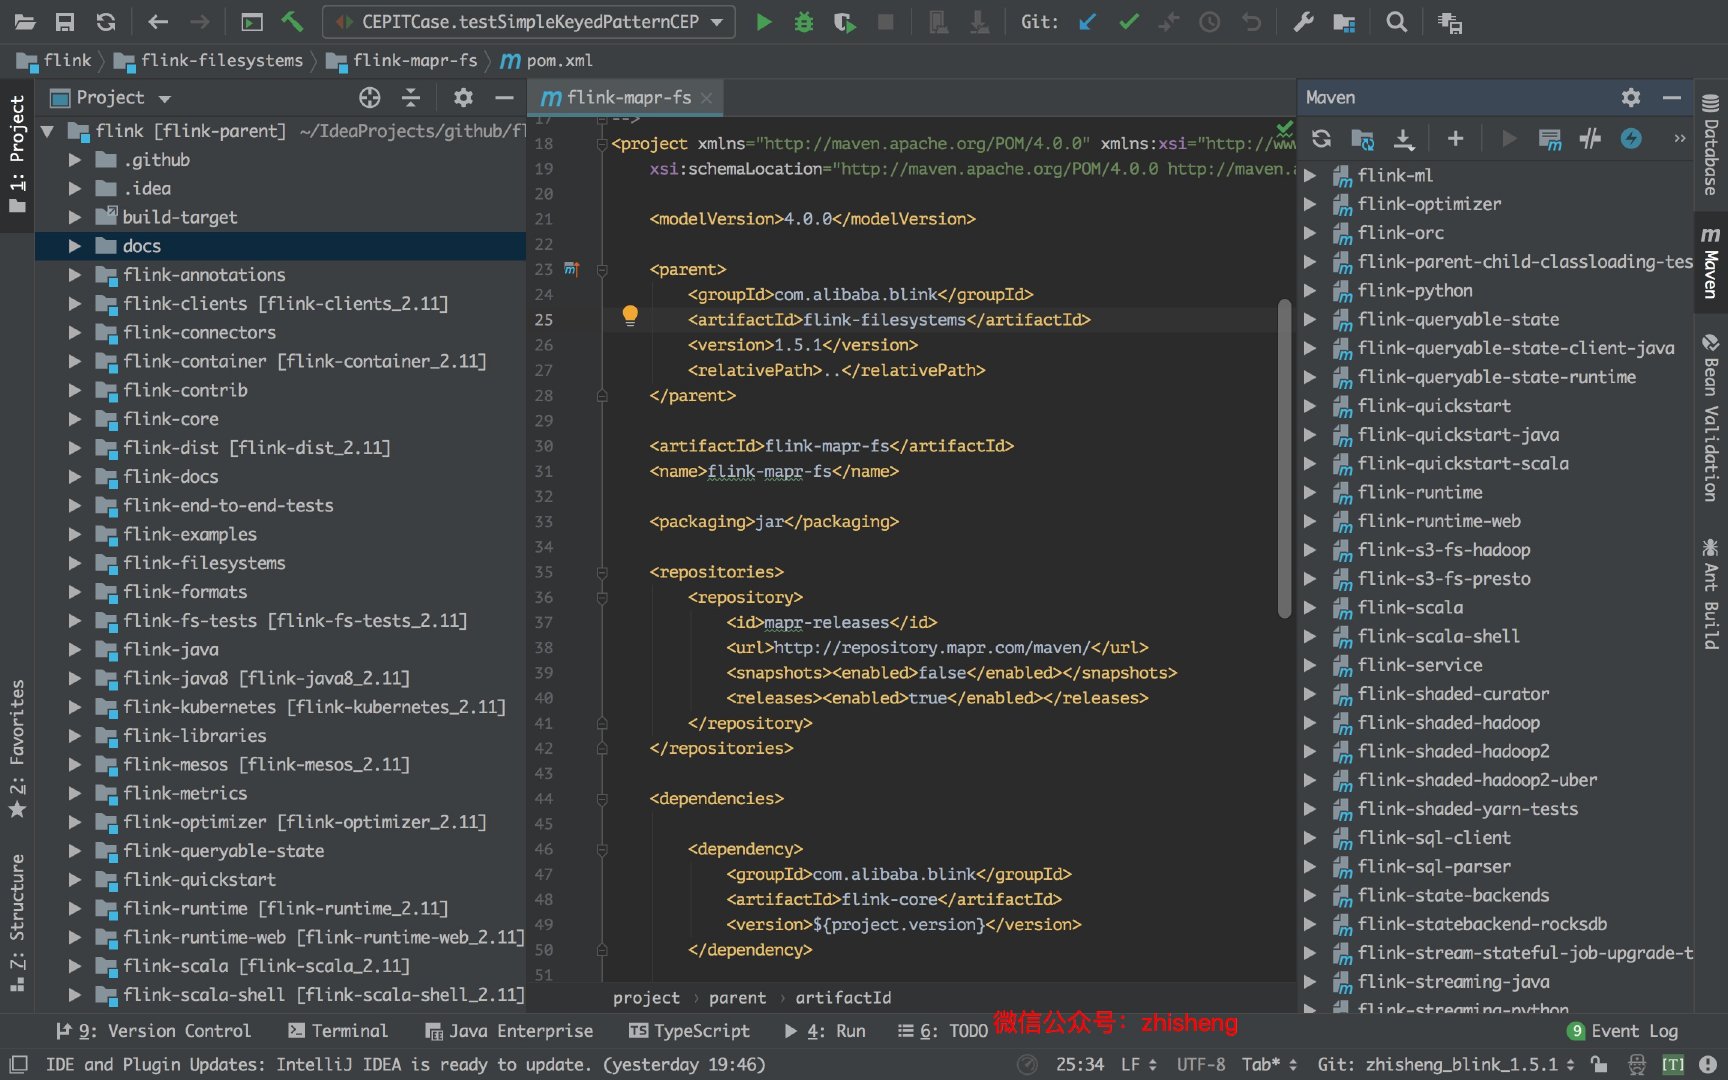Run with coverage using the shield icon

coord(845,22)
